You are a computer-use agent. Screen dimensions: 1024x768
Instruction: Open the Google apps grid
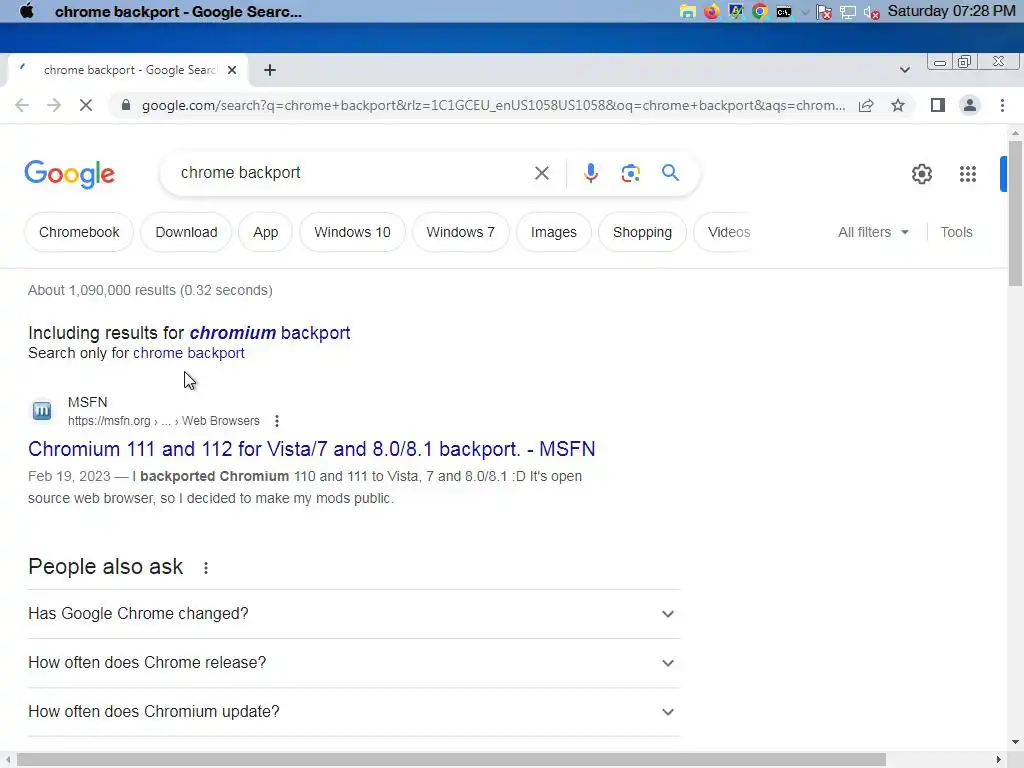967,174
